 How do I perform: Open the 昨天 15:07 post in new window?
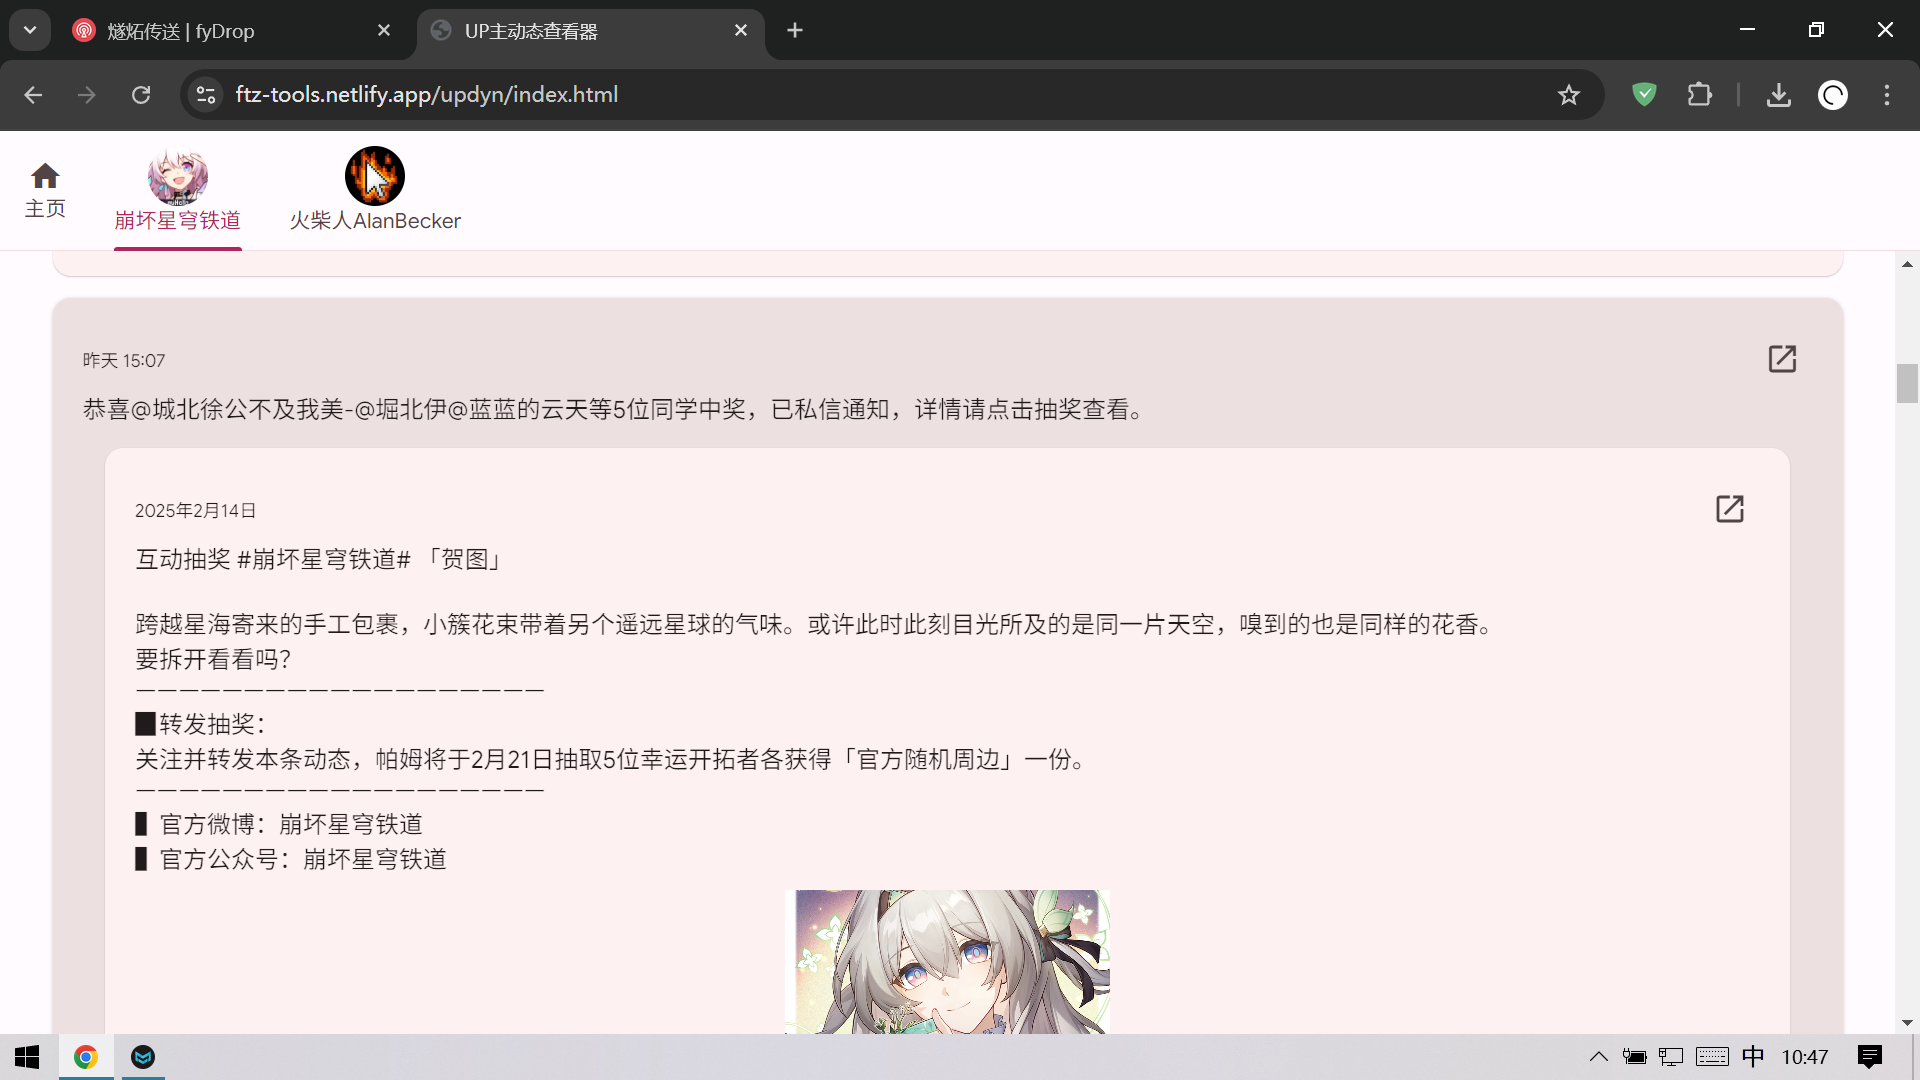(1782, 359)
